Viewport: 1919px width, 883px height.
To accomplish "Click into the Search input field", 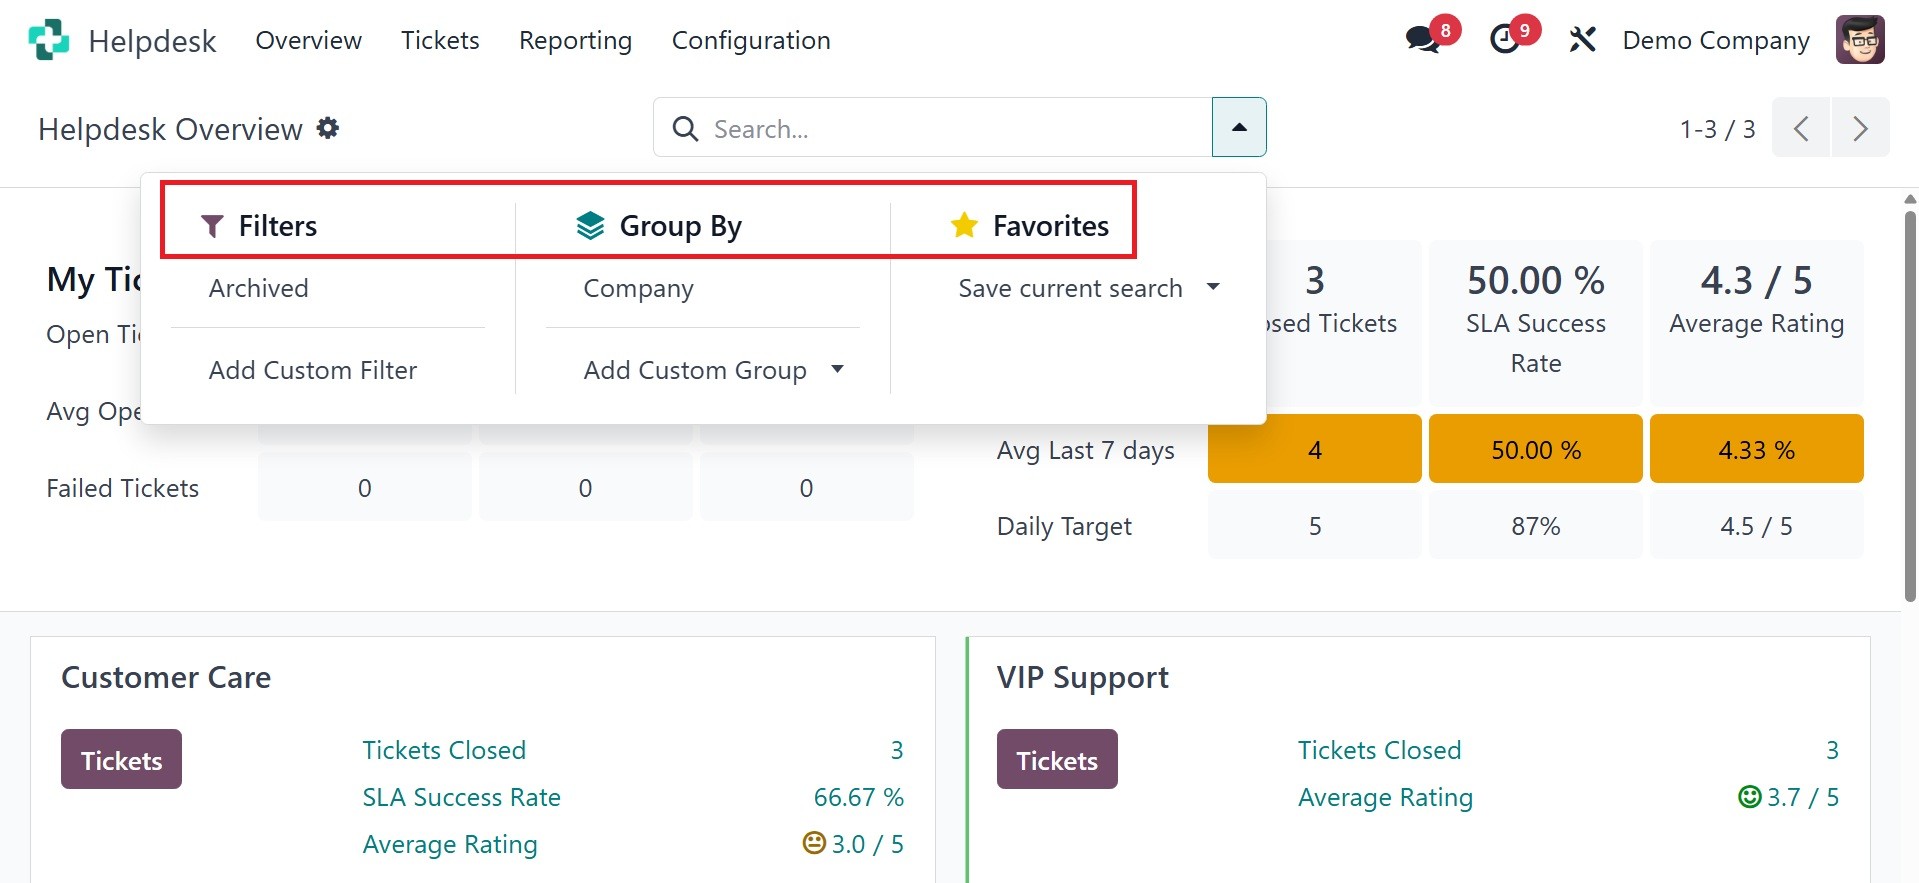I will [x=950, y=128].
